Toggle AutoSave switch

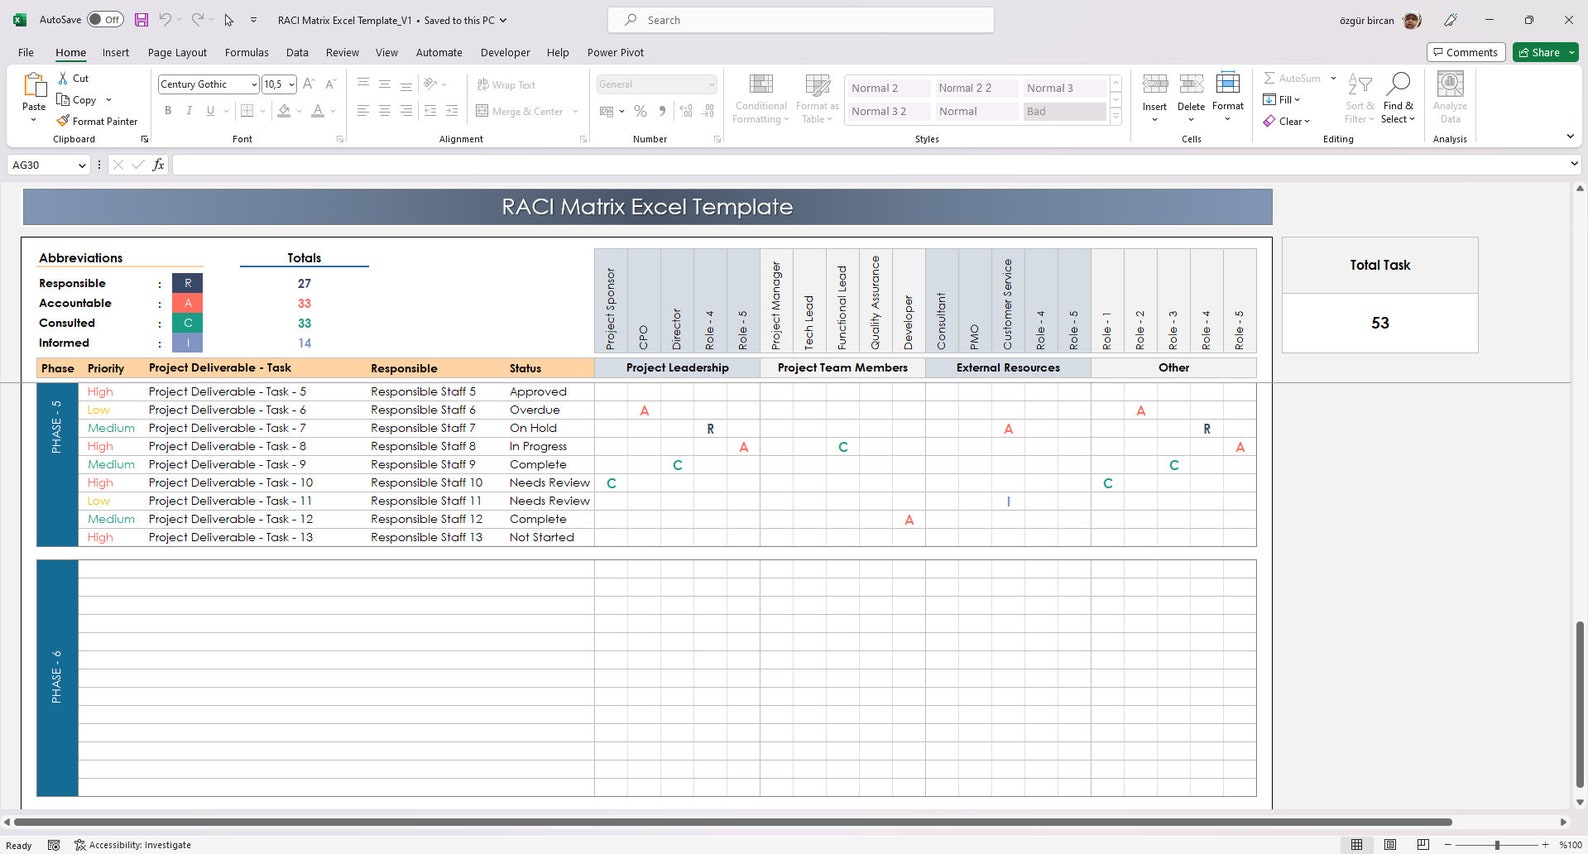point(105,20)
